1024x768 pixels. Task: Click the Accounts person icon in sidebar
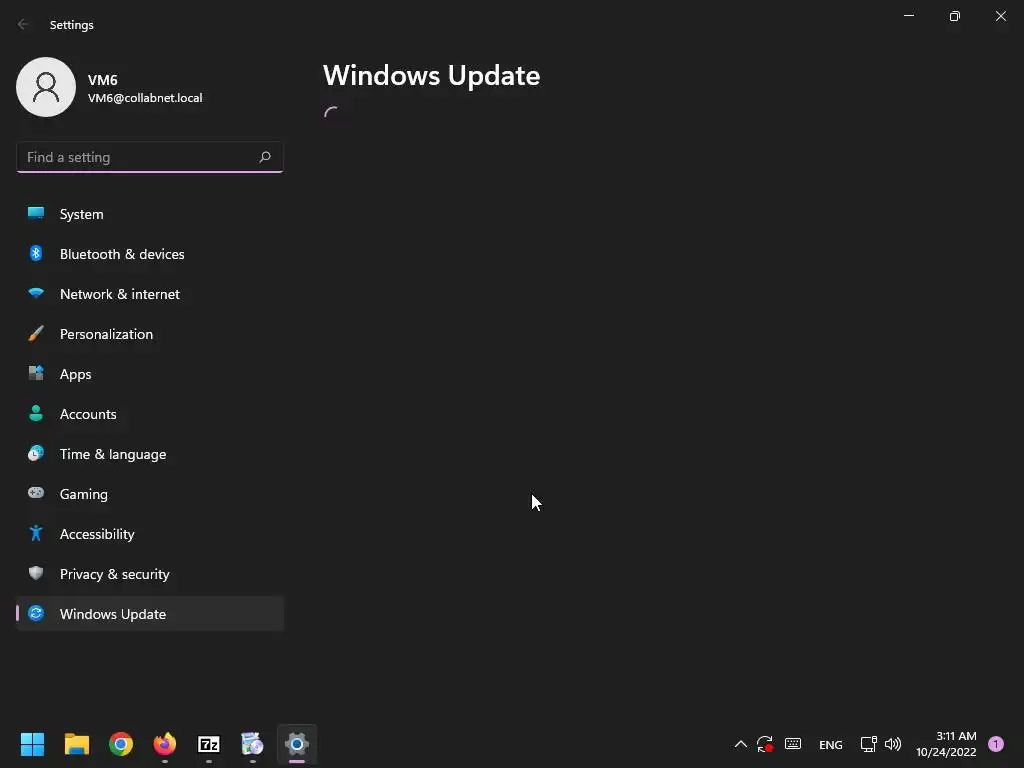pos(36,413)
